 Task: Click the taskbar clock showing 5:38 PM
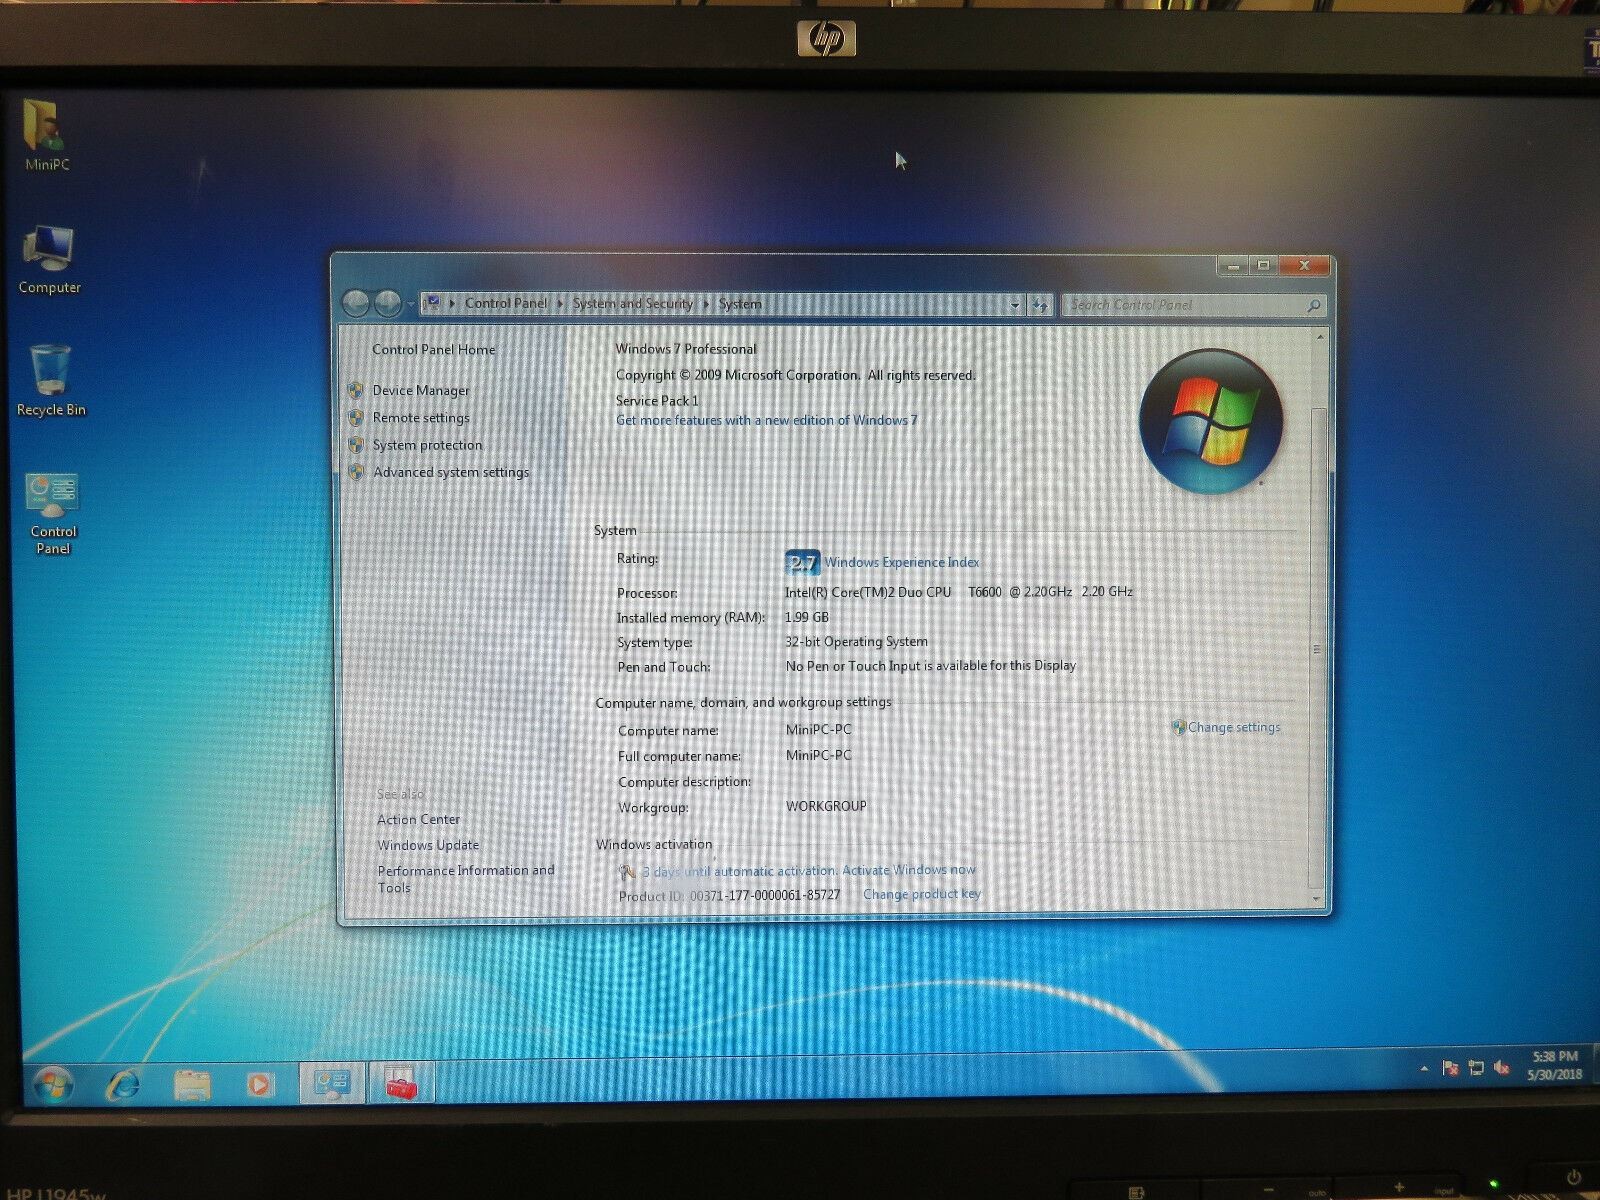pos(1555,1065)
